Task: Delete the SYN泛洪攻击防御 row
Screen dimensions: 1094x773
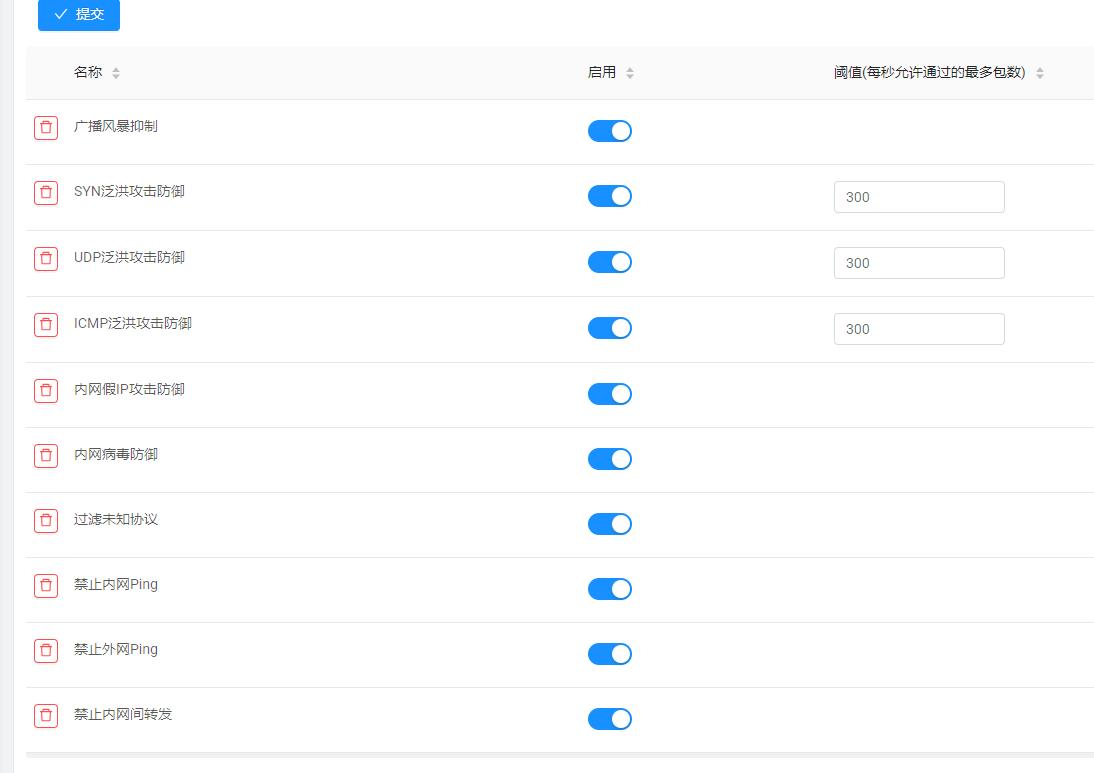Action: click(46, 193)
